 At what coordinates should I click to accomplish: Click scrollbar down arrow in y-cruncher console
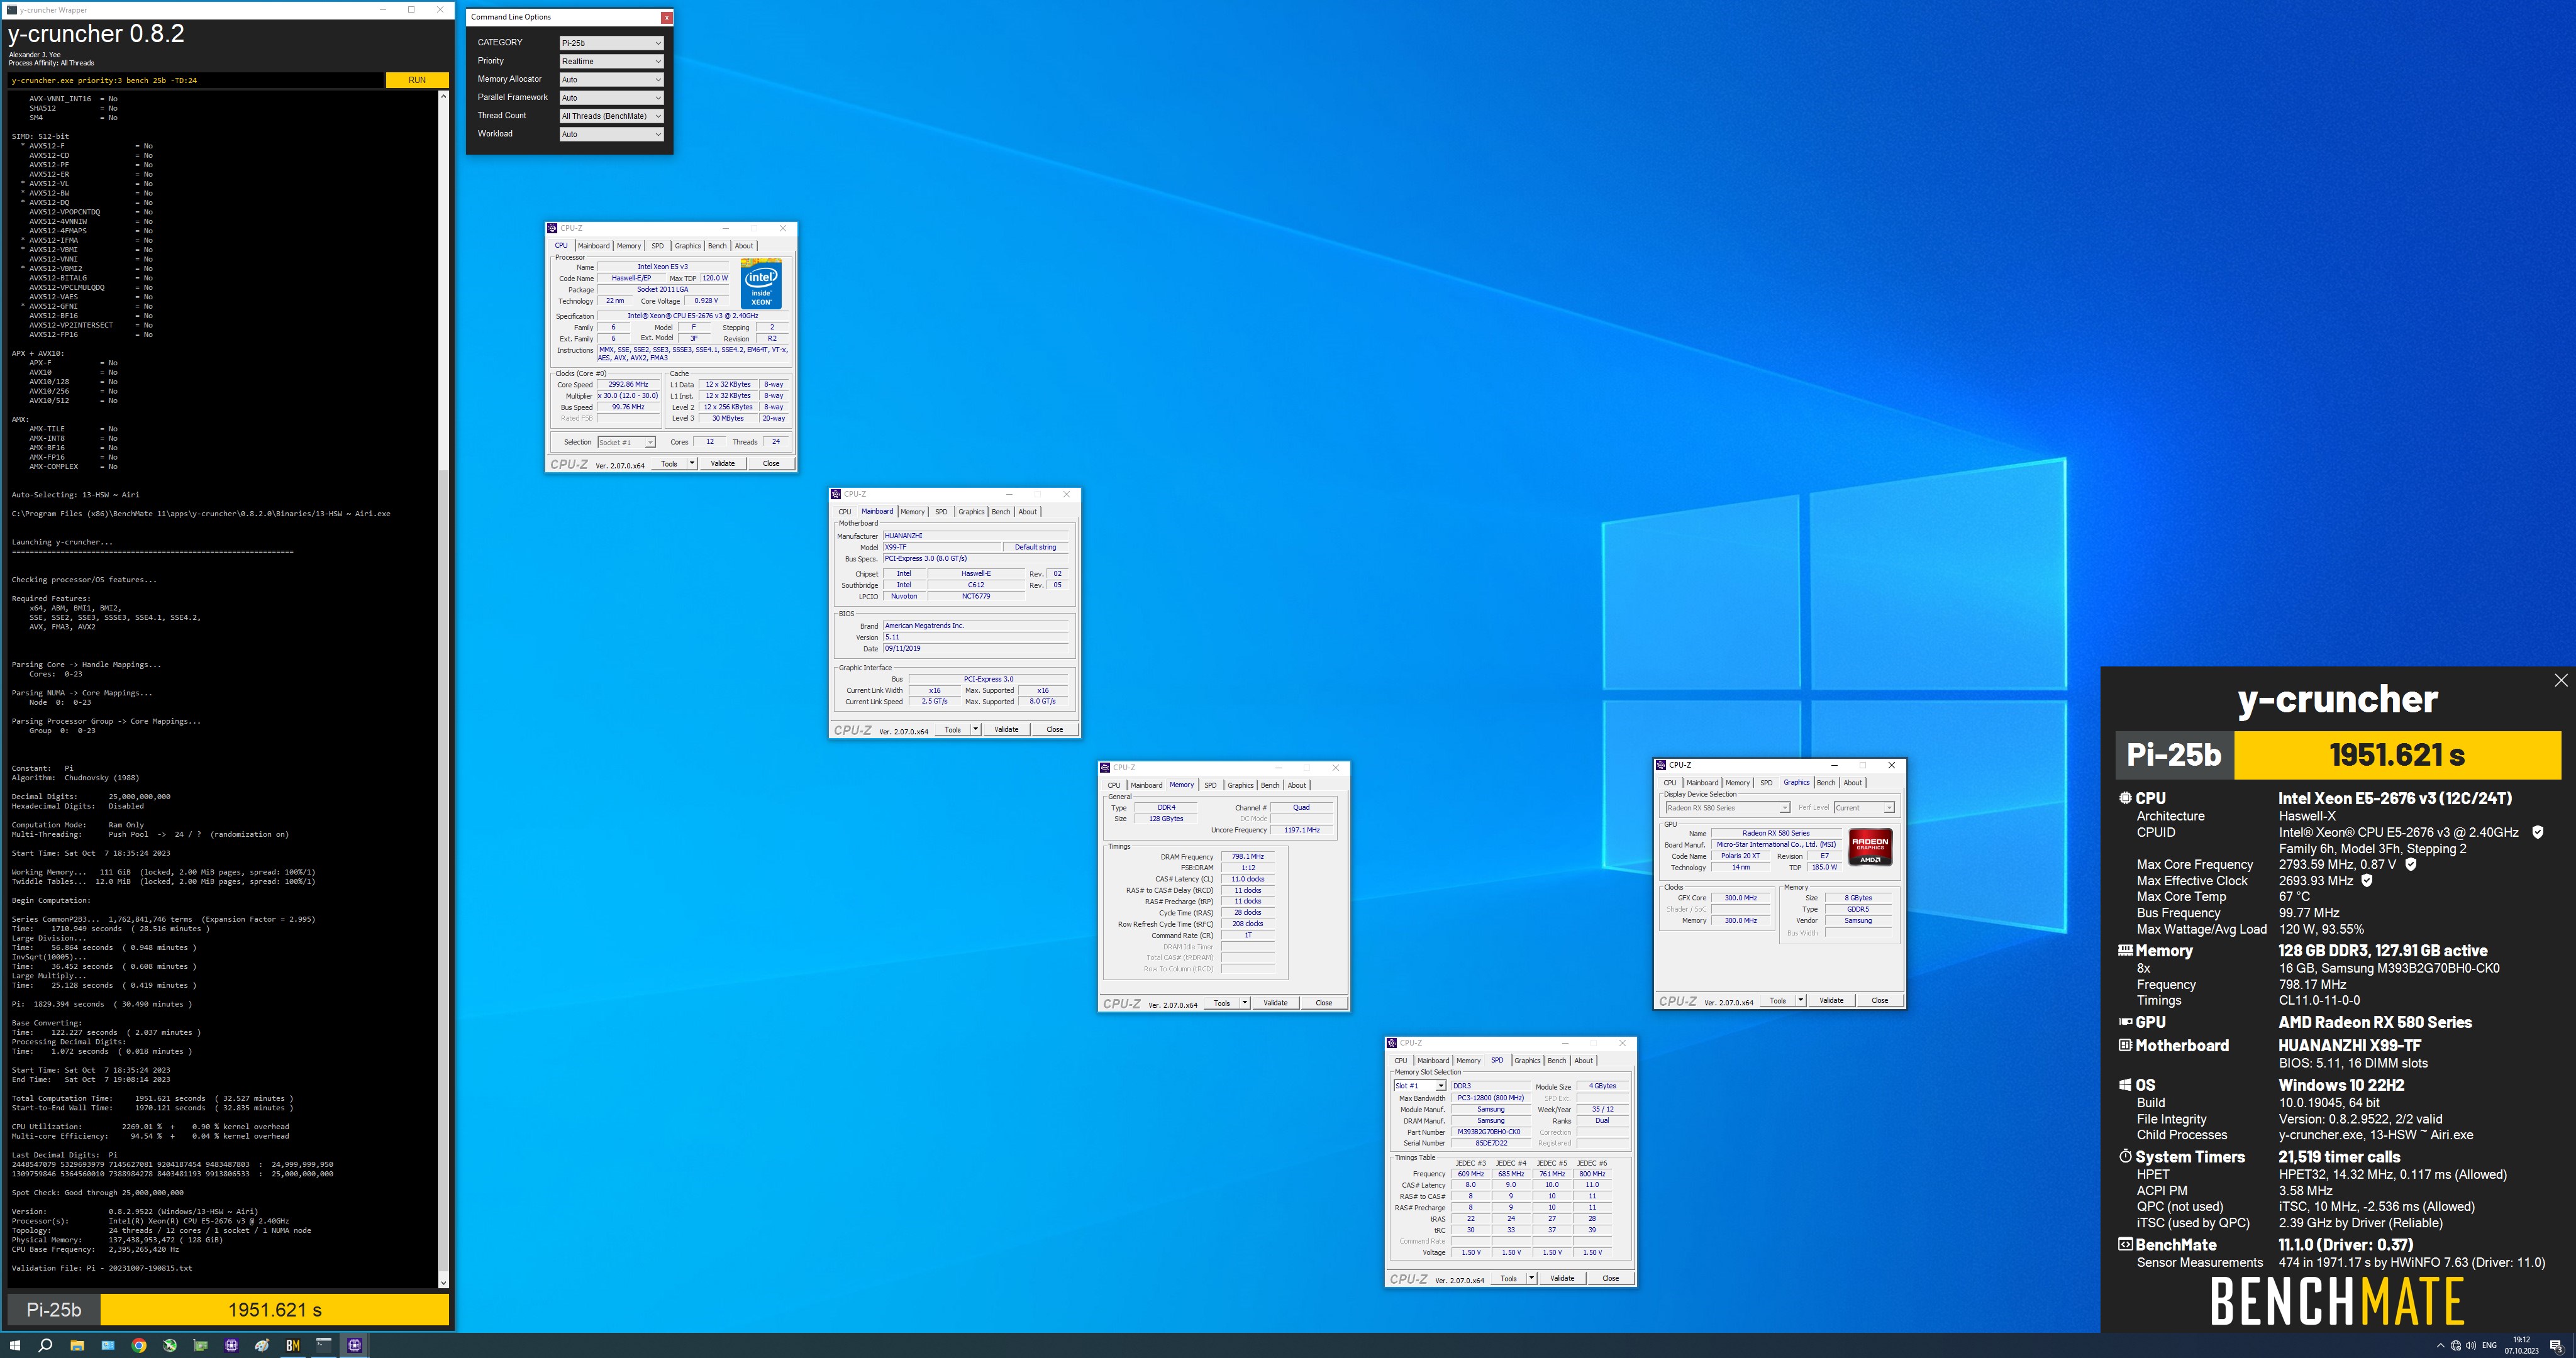(444, 1282)
